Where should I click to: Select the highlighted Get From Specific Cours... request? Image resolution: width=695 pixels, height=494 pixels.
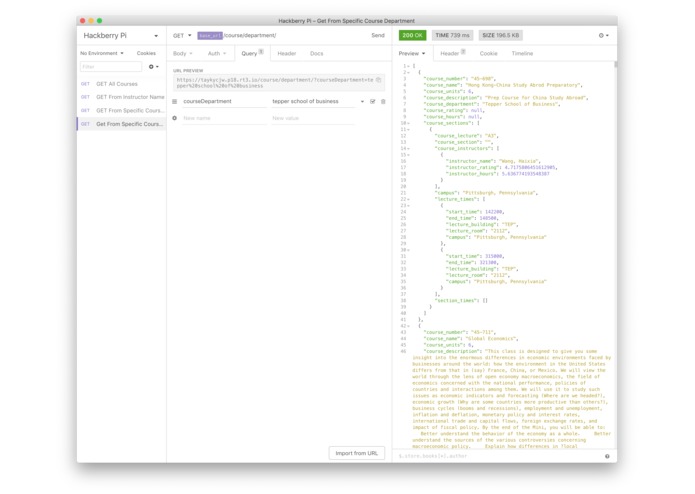(x=121, y=124)
